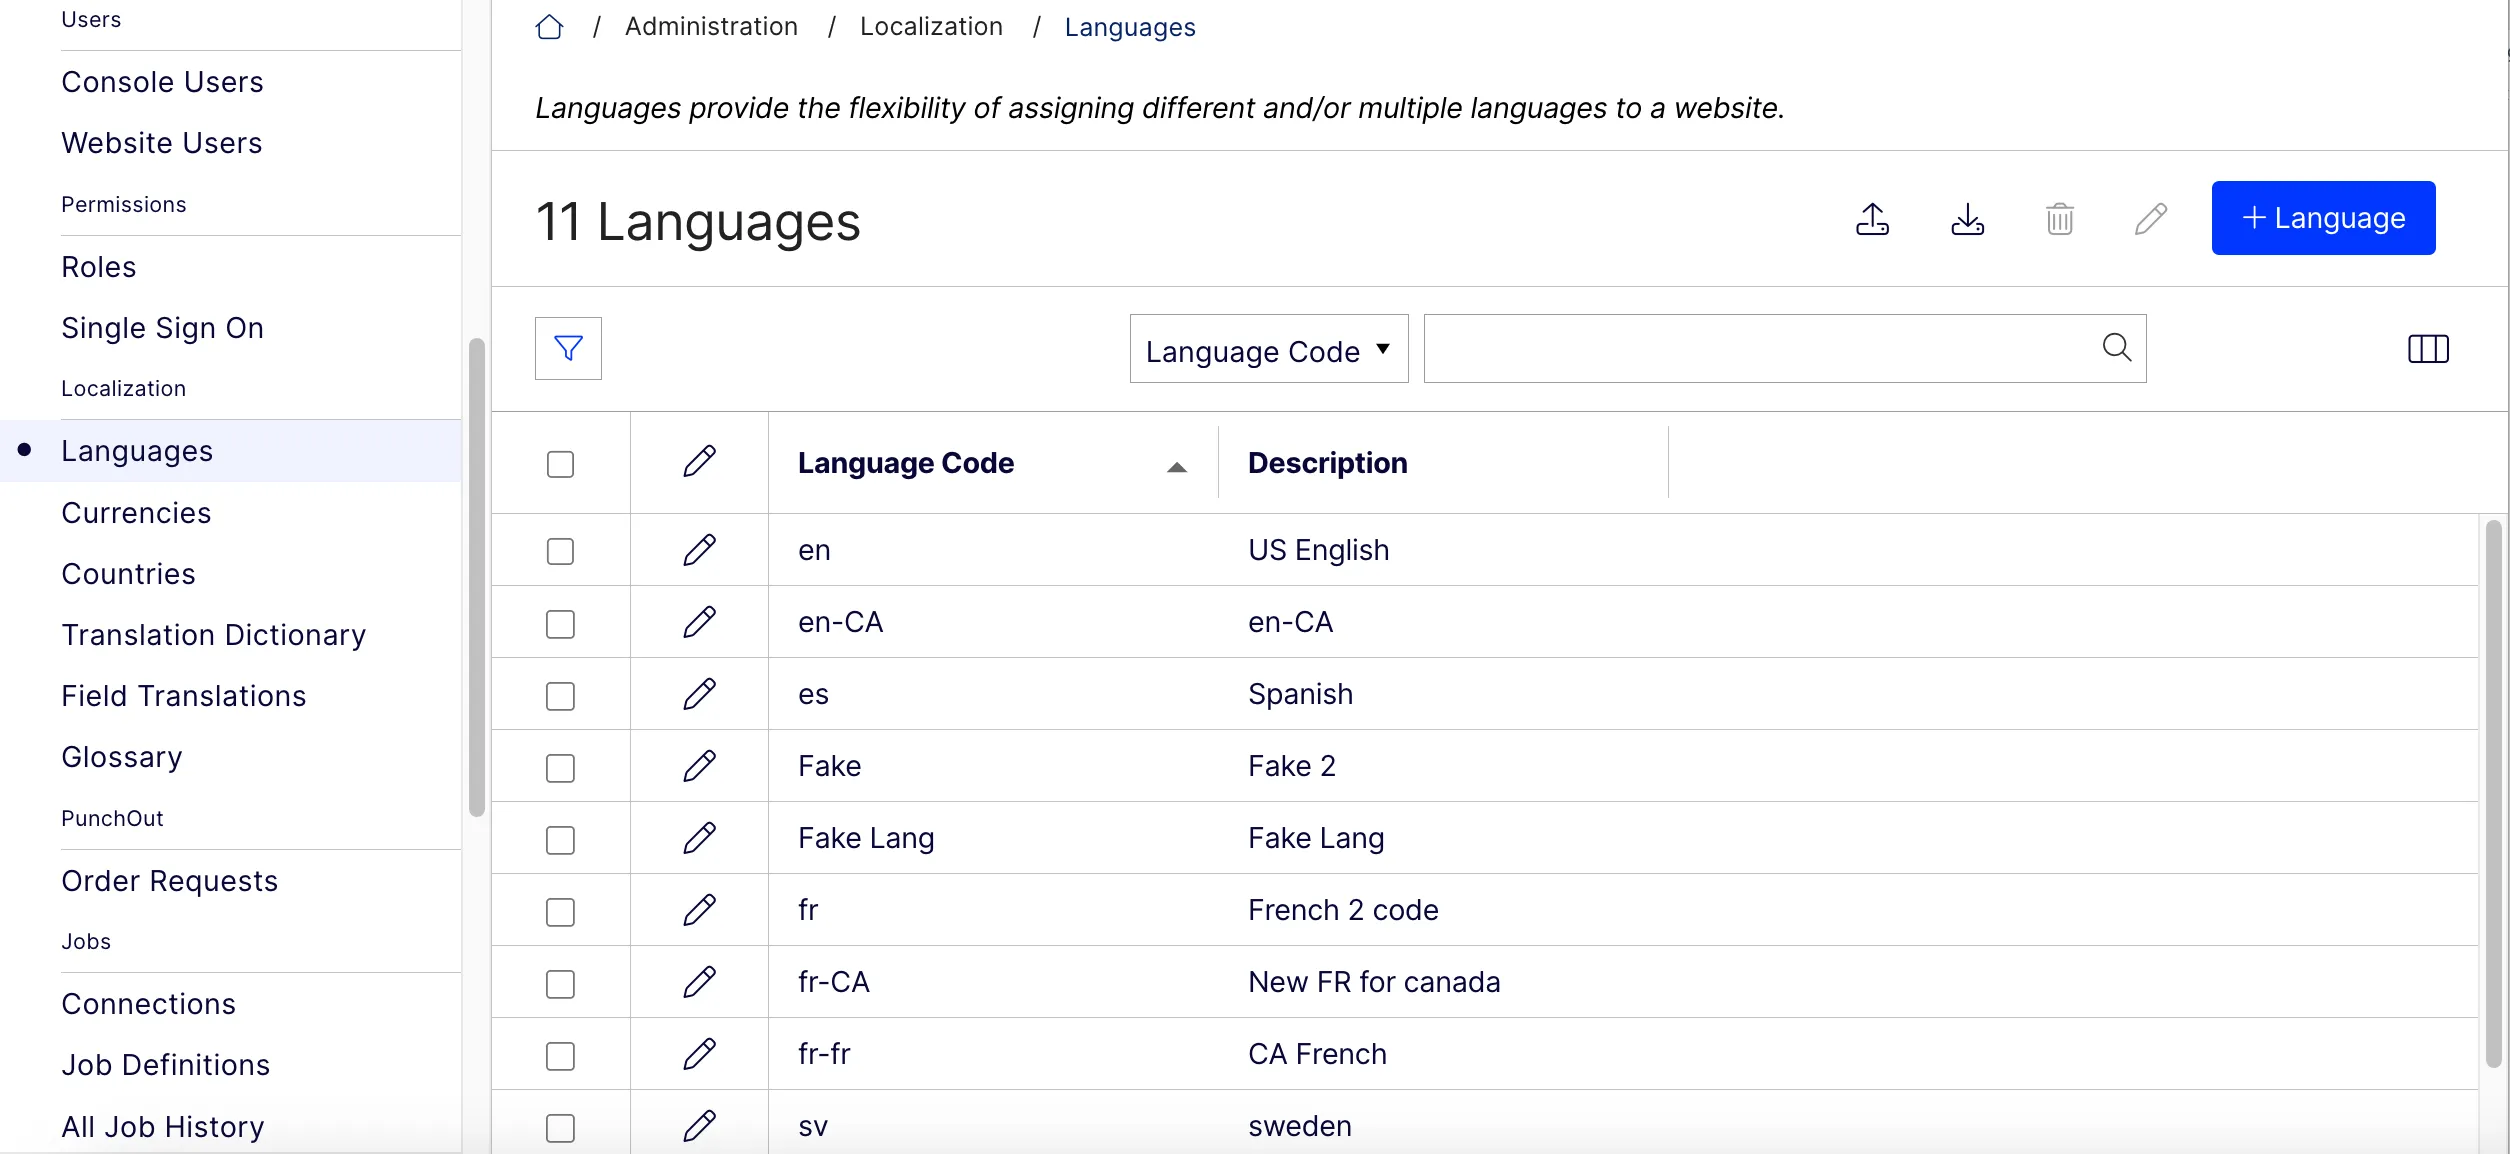
Task: Open Console Users in the sidebar
Action: pyautogui.click(x=162, y=82)
